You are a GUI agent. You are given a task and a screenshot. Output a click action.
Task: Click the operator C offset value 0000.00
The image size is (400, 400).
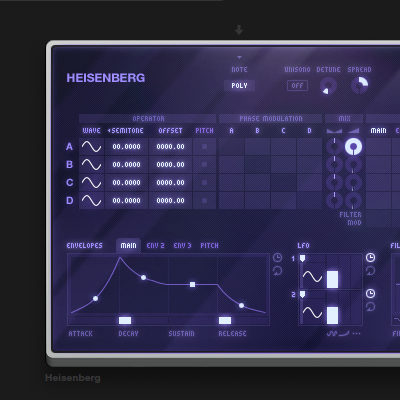point(170,183)
